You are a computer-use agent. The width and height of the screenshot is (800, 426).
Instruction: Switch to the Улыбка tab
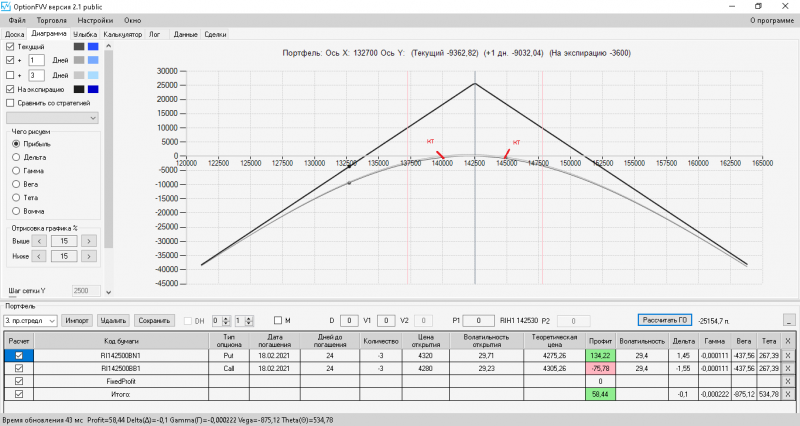pos(85,34)
